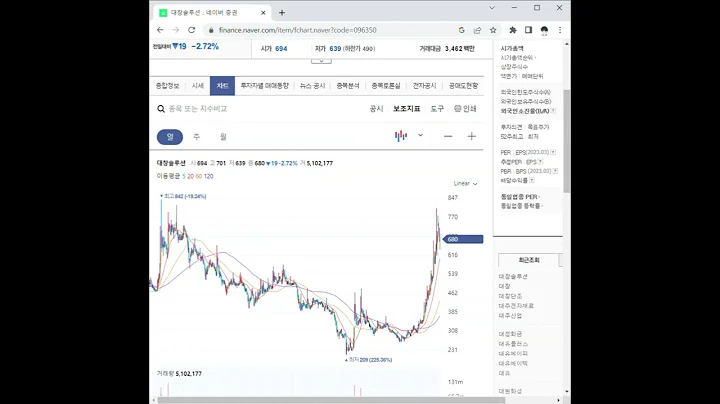
Task: Open the tab search chevron in title bar
Action: (492, 8)
